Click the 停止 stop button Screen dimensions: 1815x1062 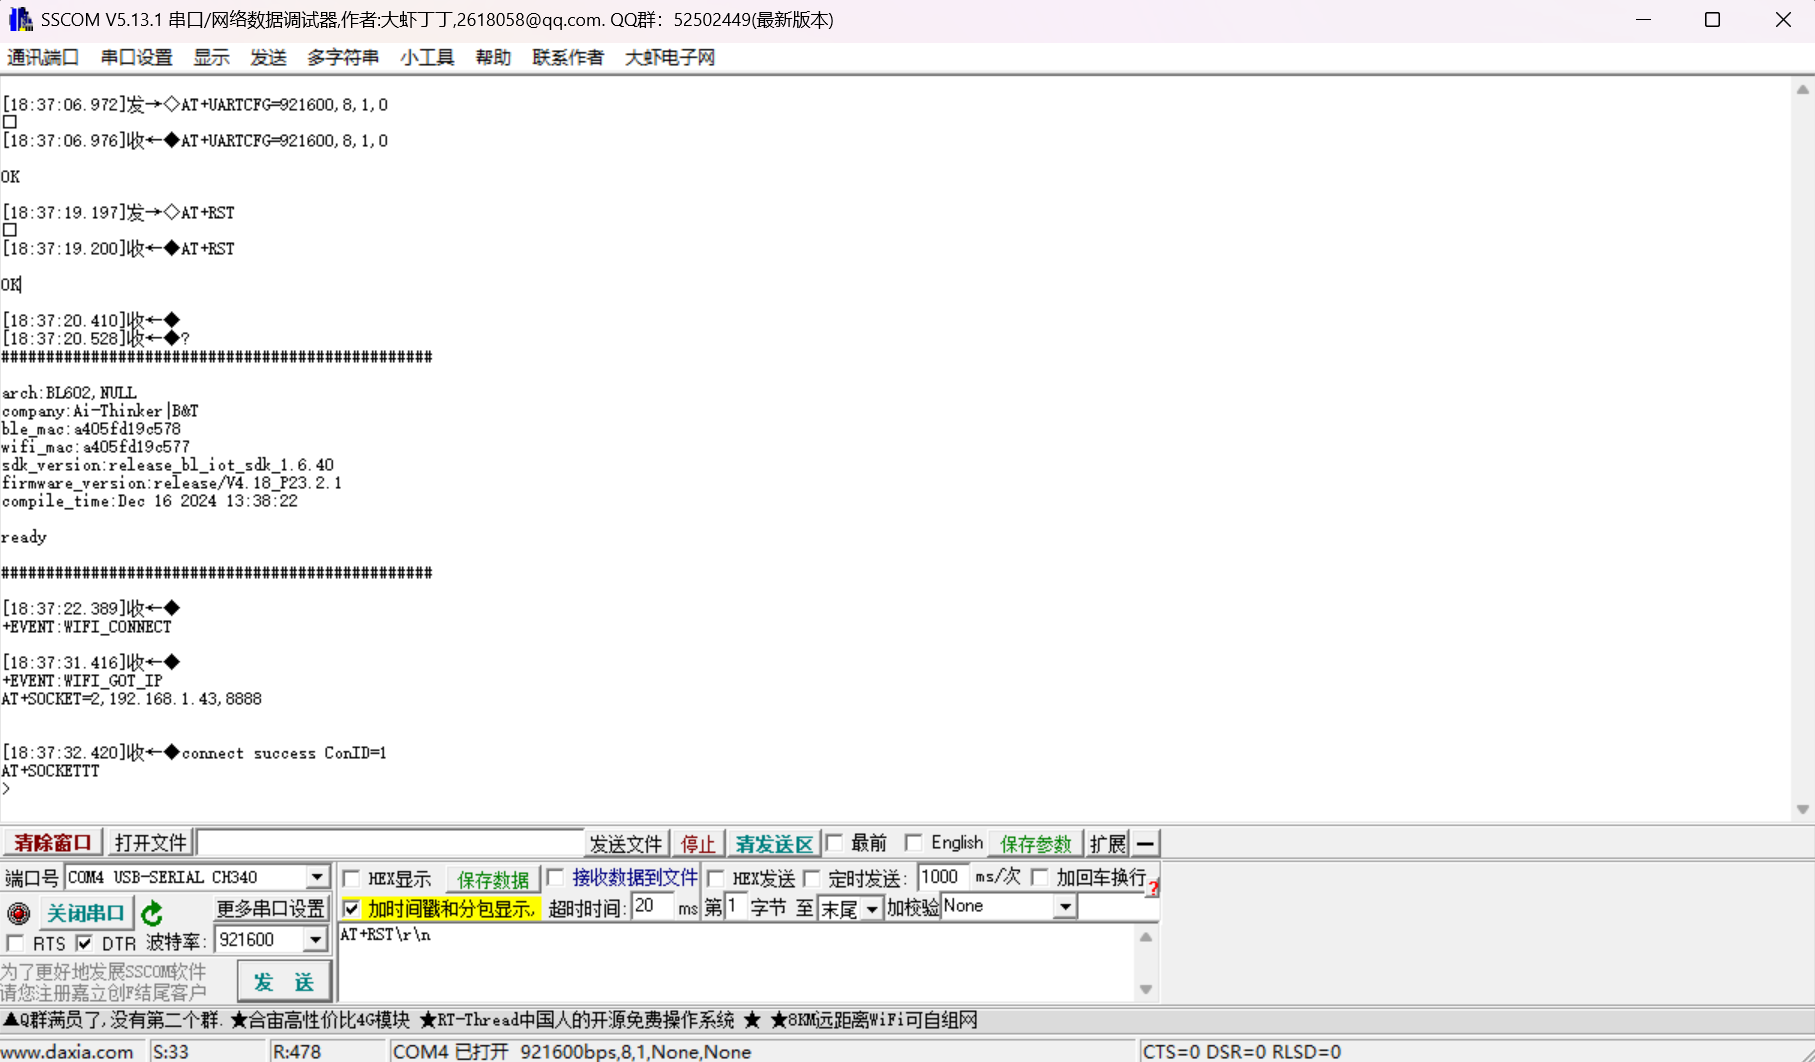click(x=698, y=844)
